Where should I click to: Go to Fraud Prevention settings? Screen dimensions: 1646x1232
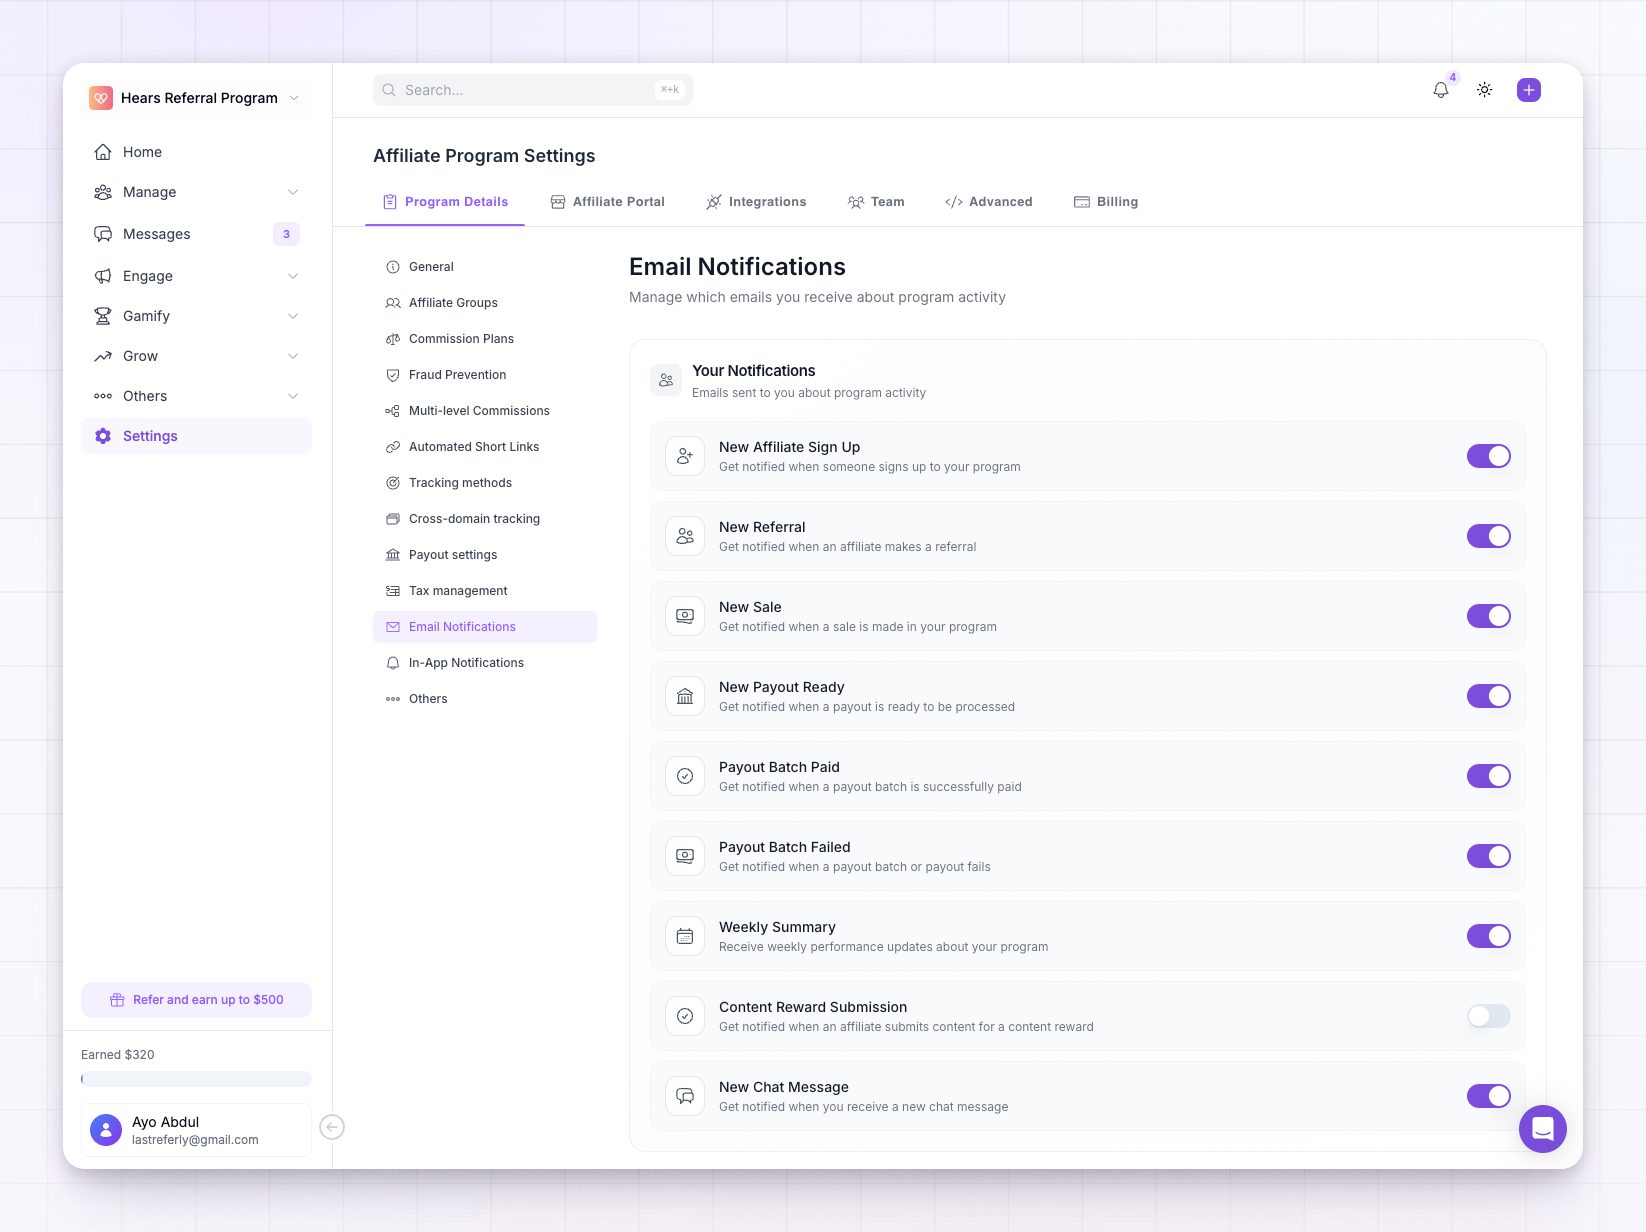click(x=485, y=375)
